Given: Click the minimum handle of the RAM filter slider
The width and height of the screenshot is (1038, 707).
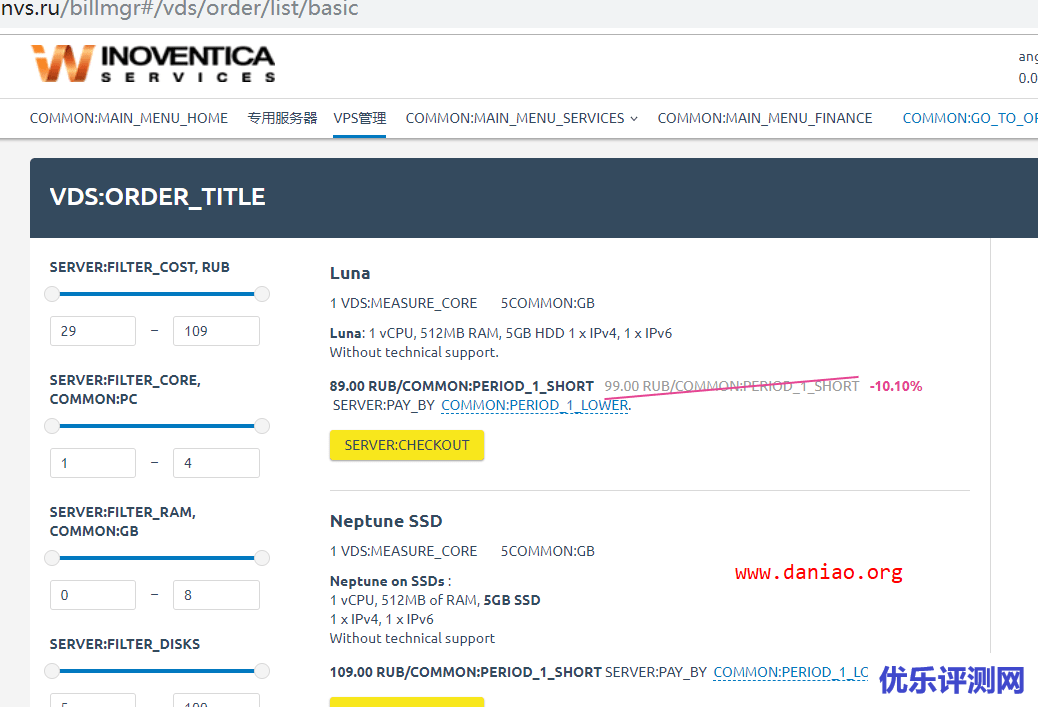Looking at the screenshot, I should (x=52, y=558).
